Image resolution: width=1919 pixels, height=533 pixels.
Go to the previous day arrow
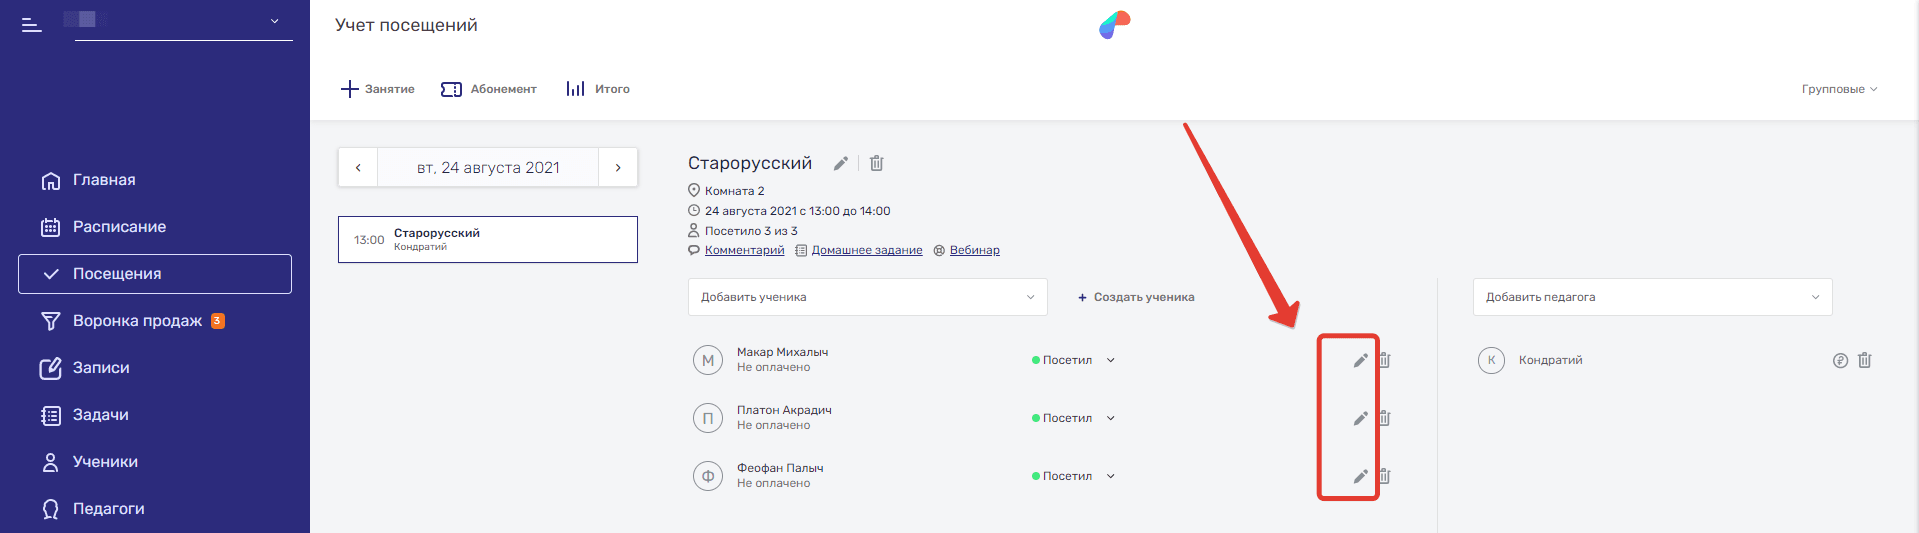click(358, 168)
